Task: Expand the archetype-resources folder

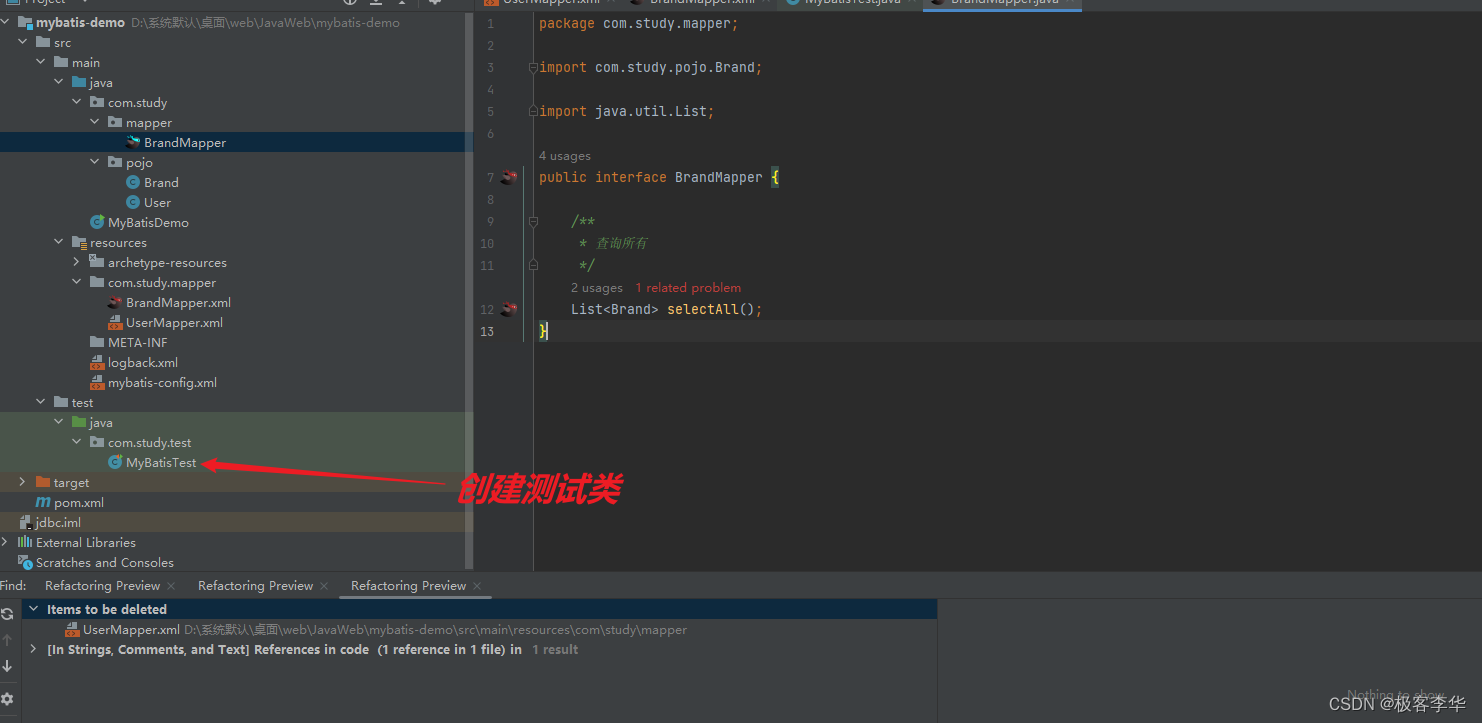Action: (77, 262)
